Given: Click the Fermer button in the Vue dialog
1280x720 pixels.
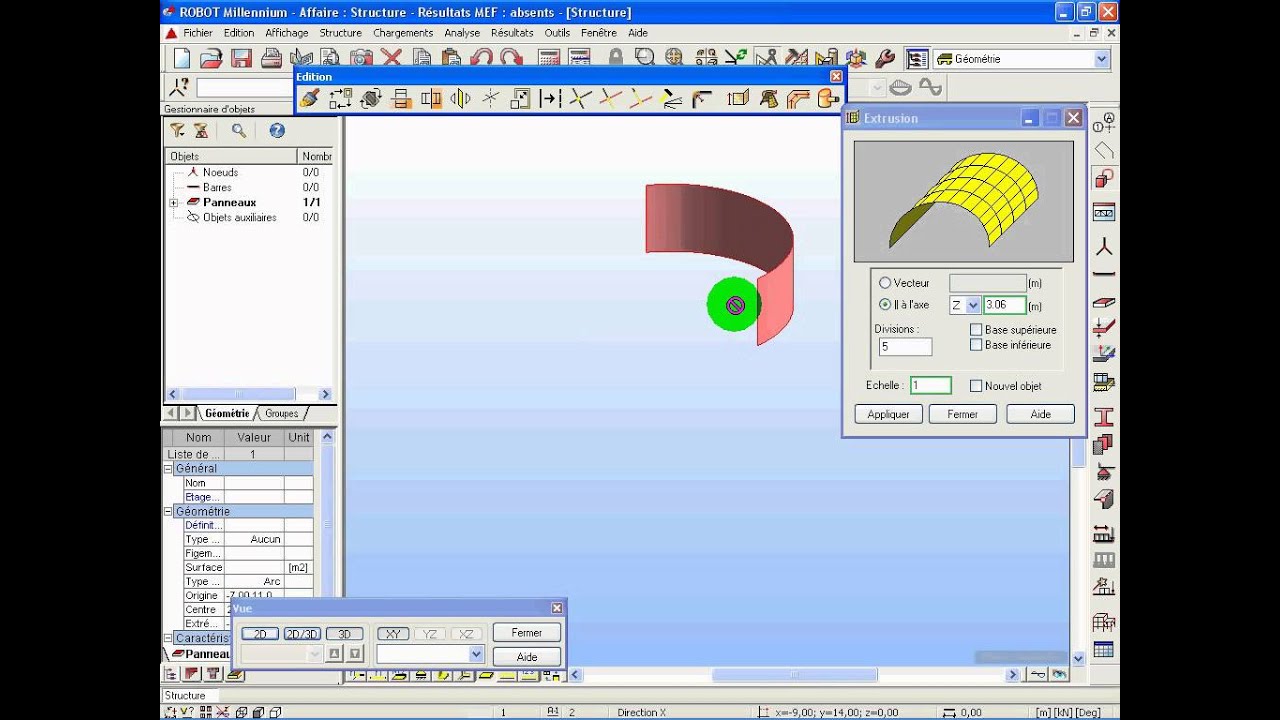Looking at the screenshot, I should 527,633.
